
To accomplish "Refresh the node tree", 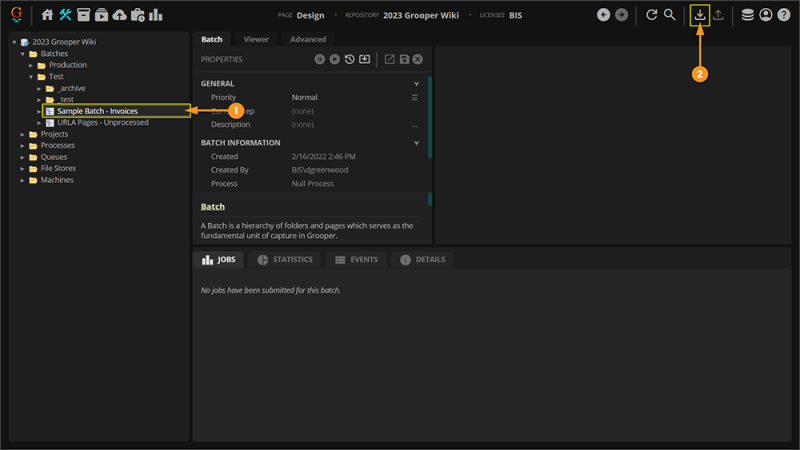I will click(652, 15).
